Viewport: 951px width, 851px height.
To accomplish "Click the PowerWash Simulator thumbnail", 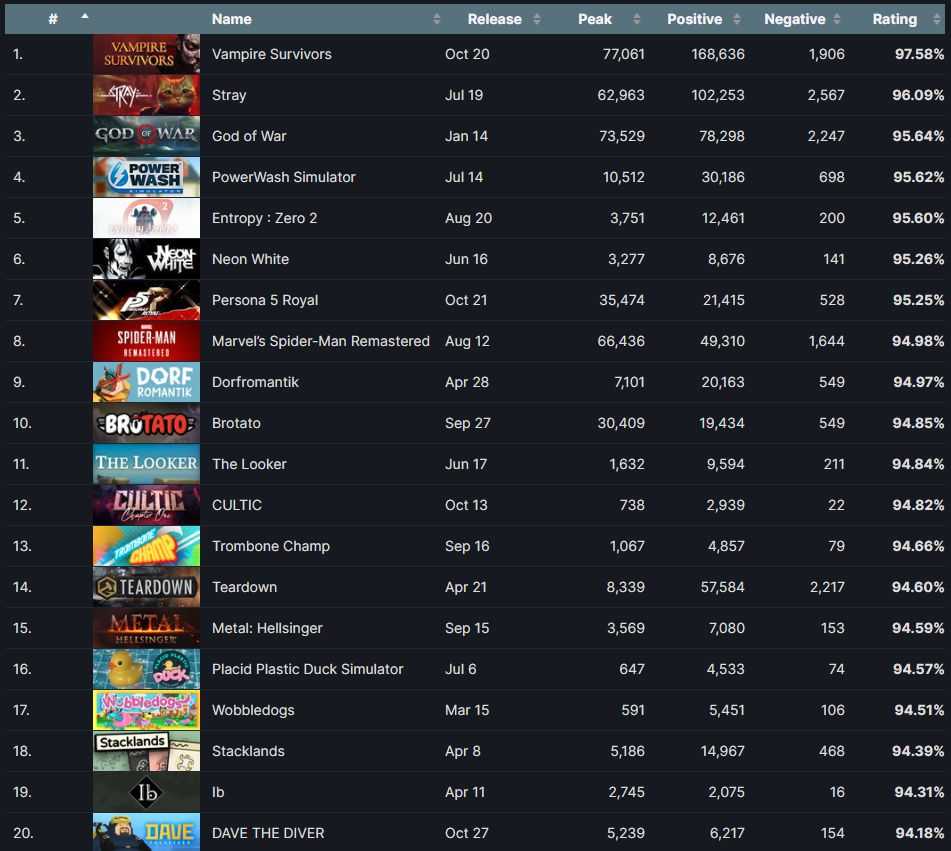I will click(146, 177).
